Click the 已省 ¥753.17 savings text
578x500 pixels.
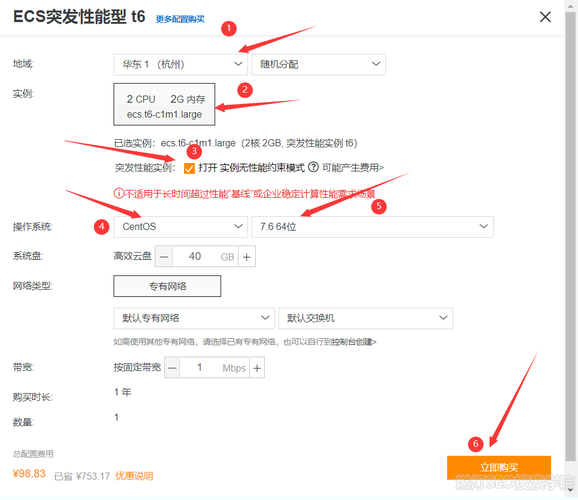pyautogui.click(x=82, y=476)
